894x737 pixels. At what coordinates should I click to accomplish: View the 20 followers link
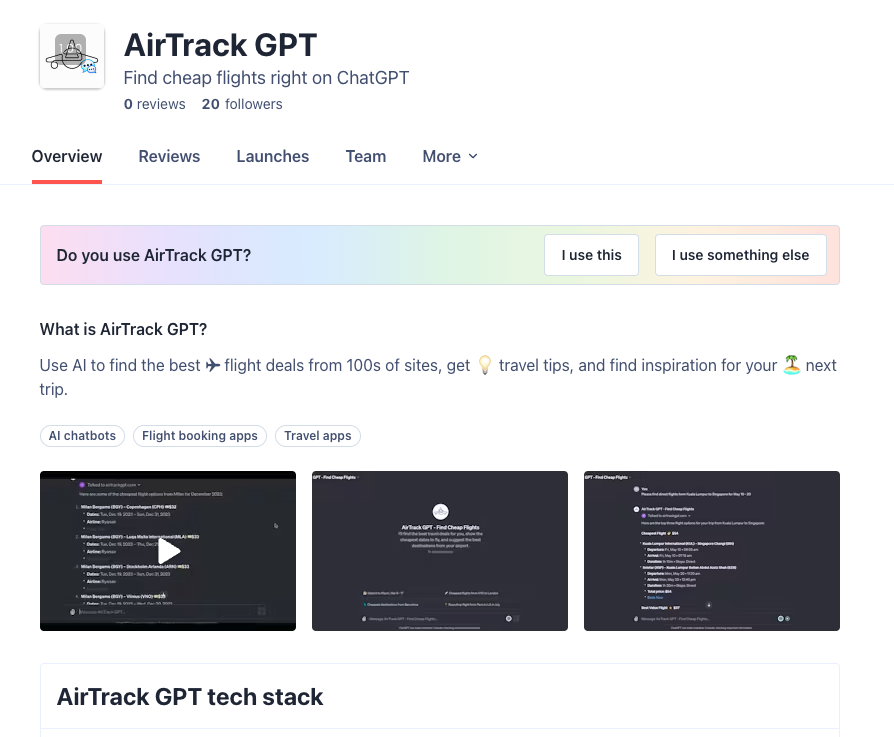pos(242,104)
